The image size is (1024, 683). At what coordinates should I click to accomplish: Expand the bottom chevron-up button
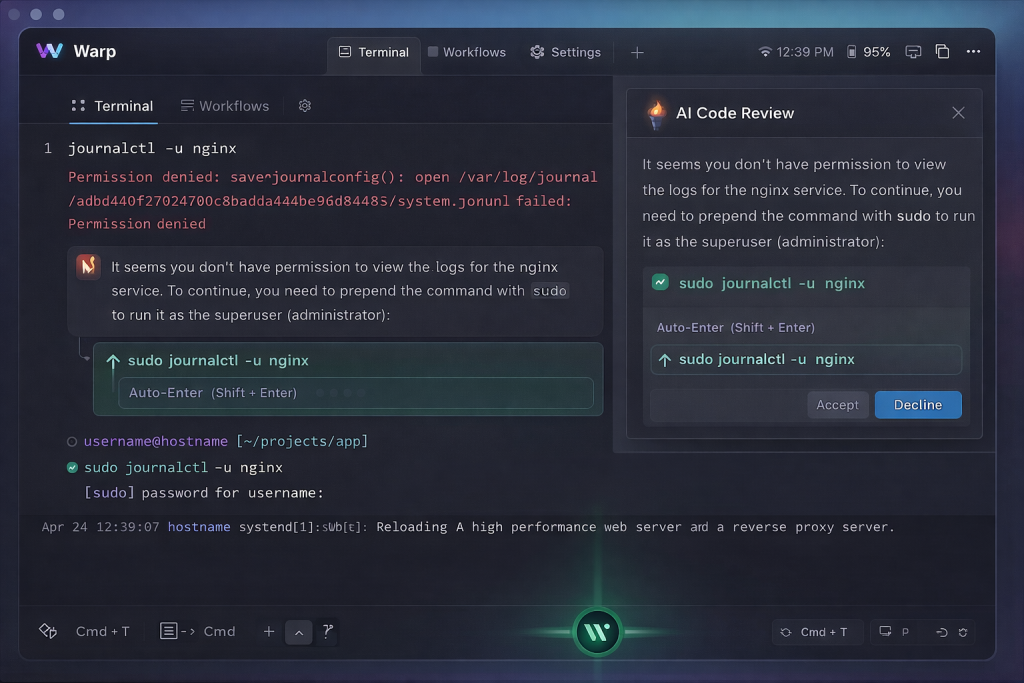[298, 632]
